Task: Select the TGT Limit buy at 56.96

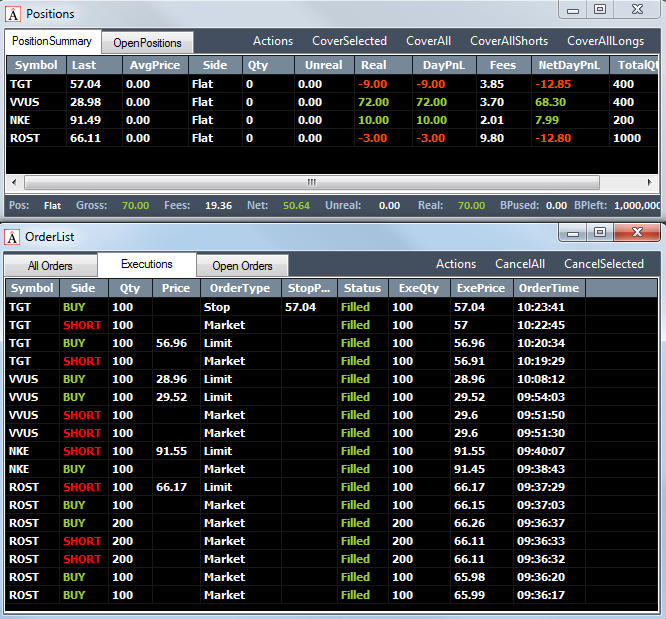Action: click(x=332, y=343)
